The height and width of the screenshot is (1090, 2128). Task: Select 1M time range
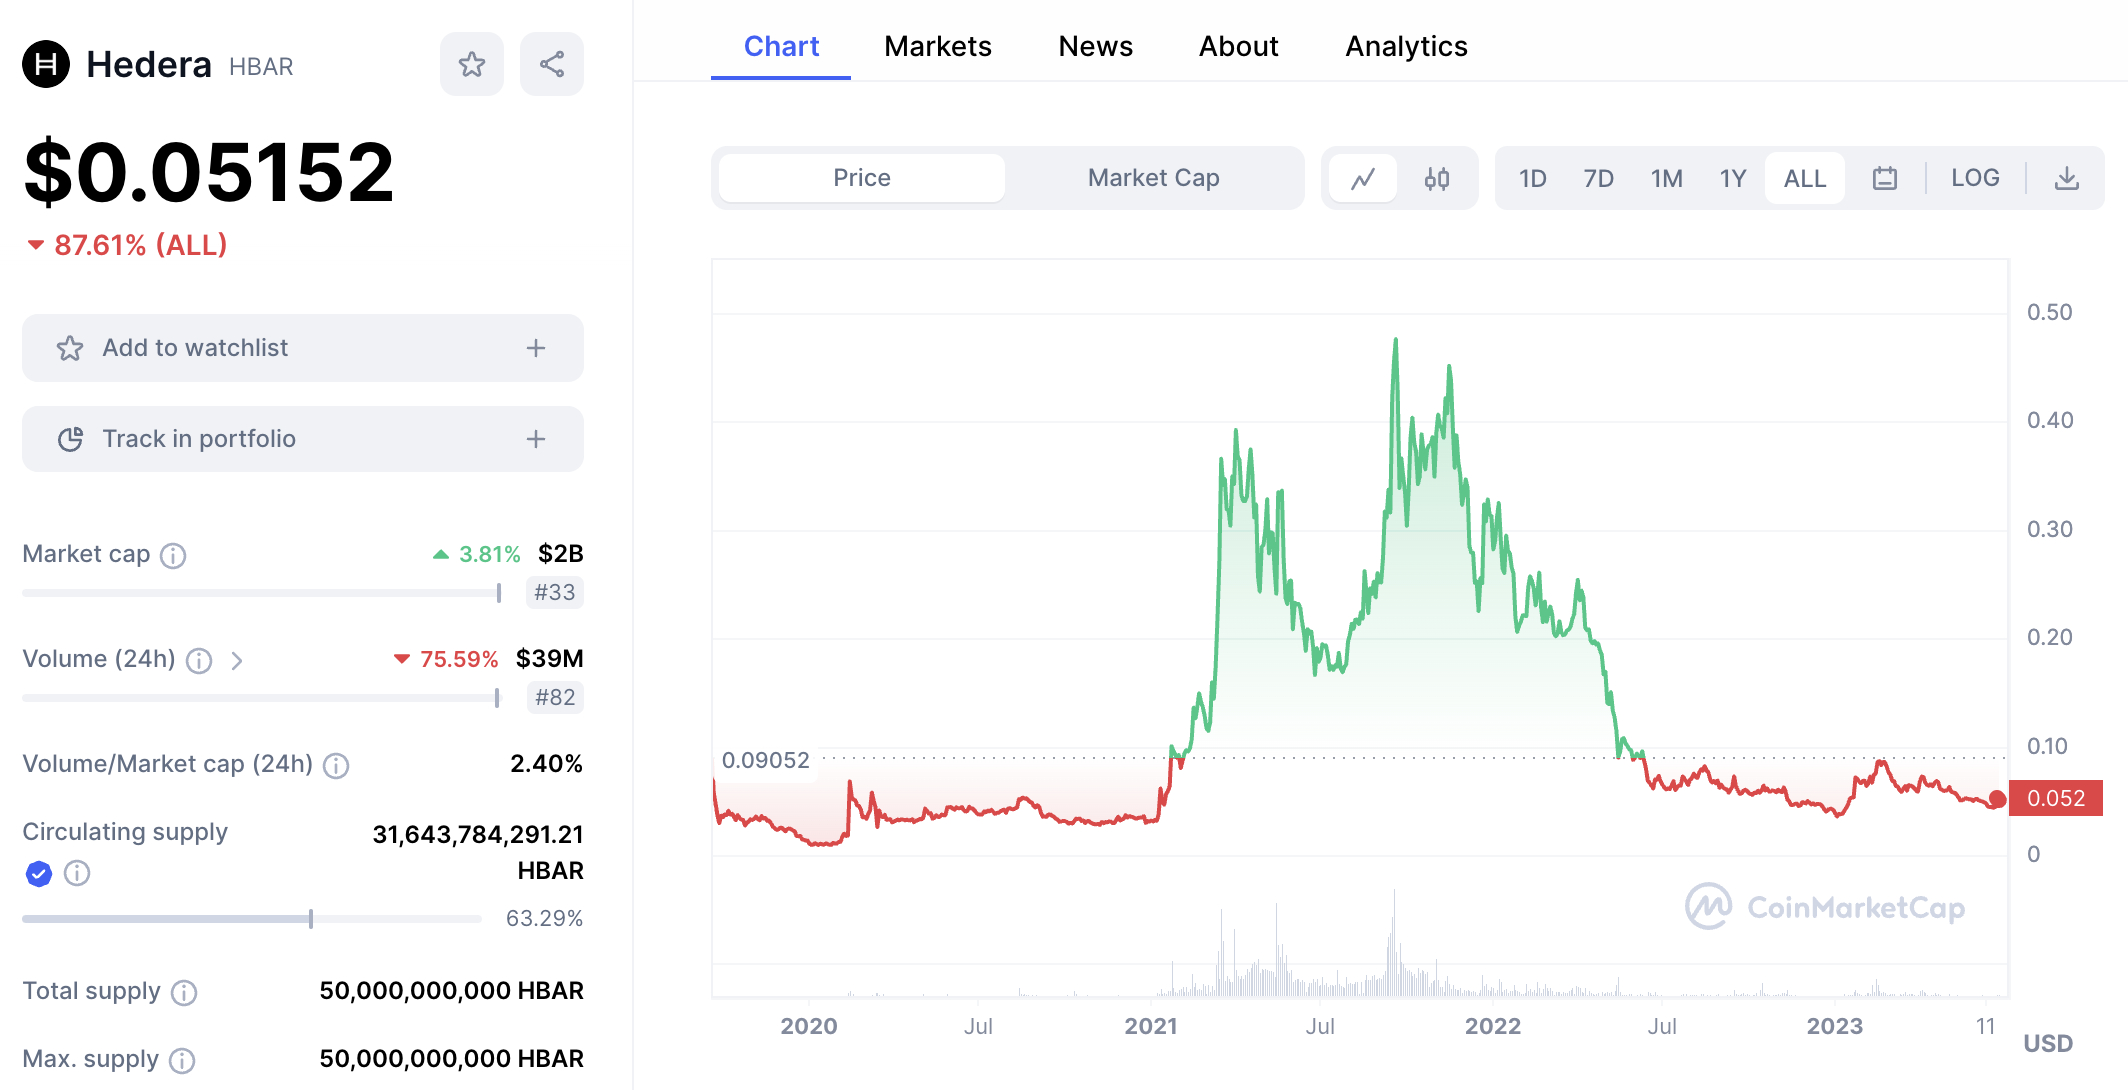1666,178
